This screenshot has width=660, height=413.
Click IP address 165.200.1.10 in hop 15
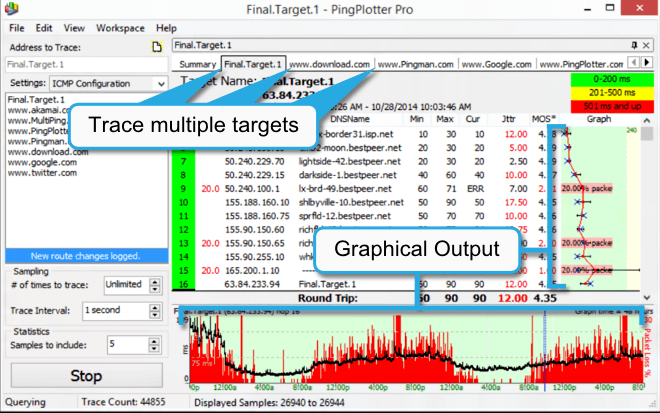click(252, 271)
